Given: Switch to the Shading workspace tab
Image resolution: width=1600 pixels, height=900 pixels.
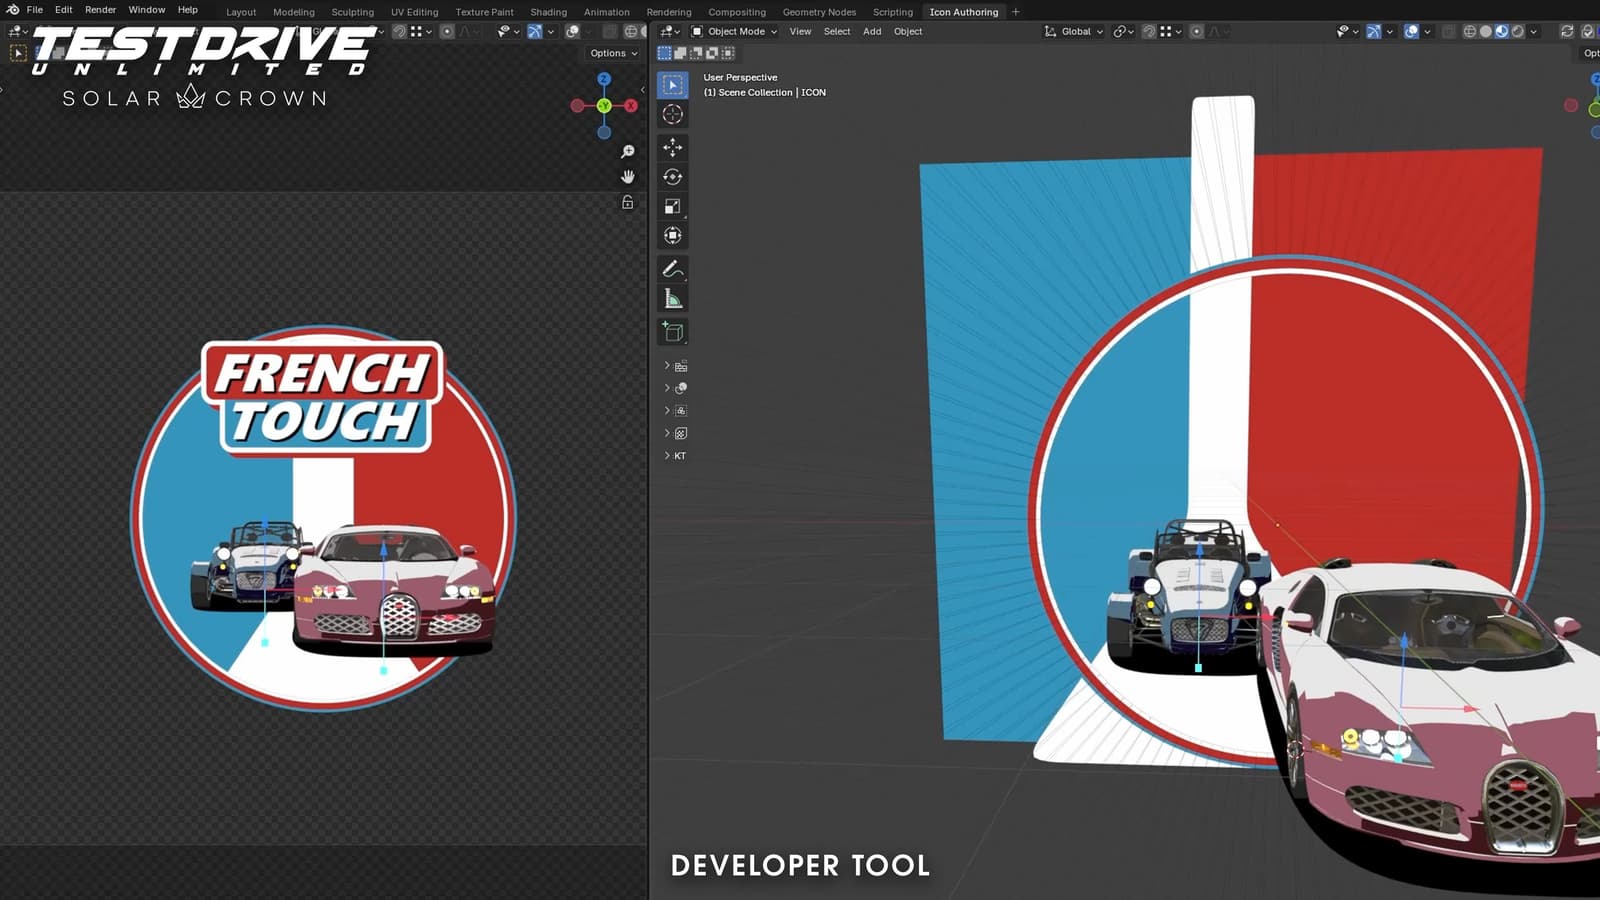Looking at the screenshot, I should tap(549, 12).
